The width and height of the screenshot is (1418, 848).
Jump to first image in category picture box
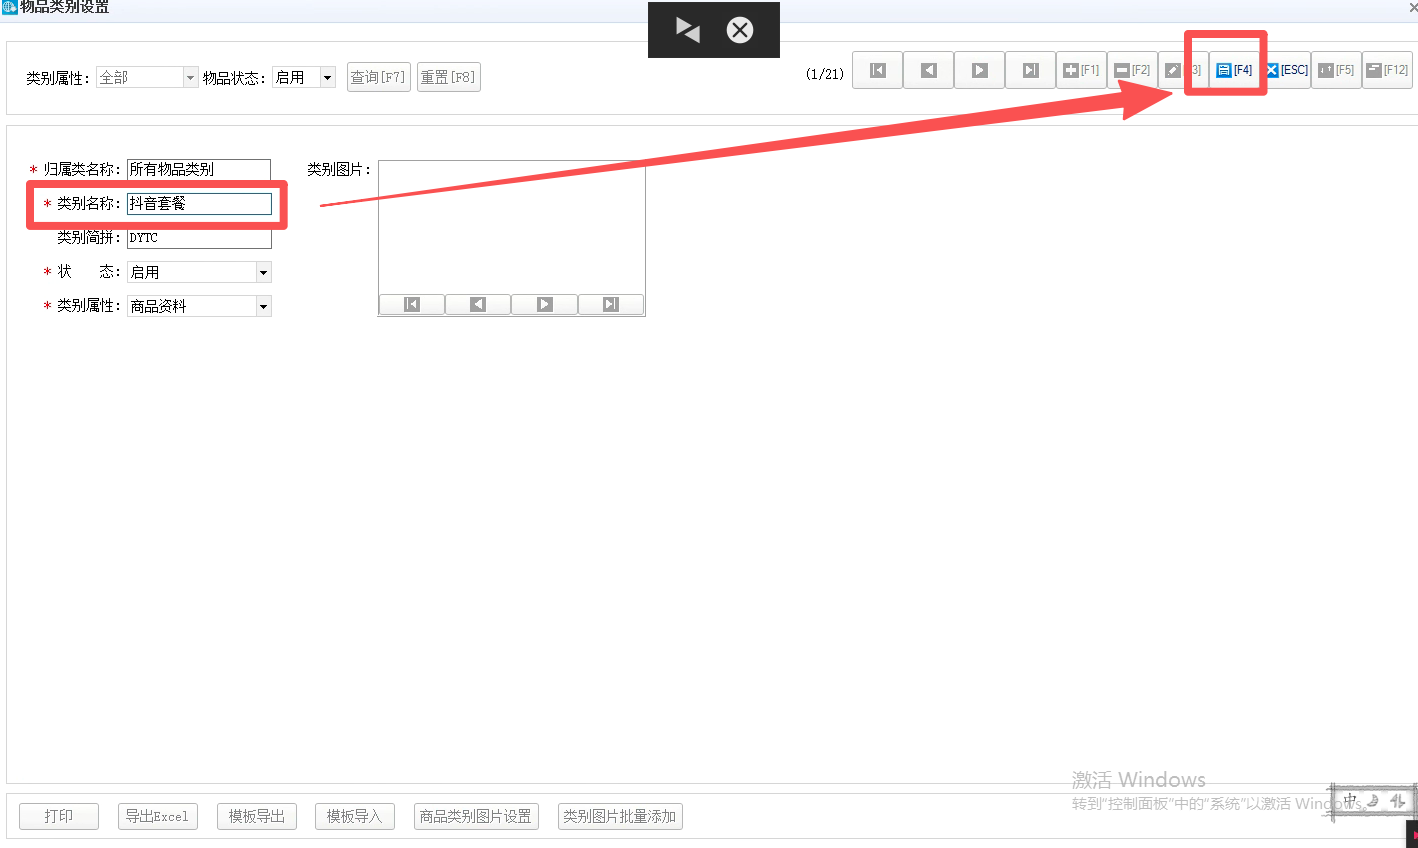point(412,304)
